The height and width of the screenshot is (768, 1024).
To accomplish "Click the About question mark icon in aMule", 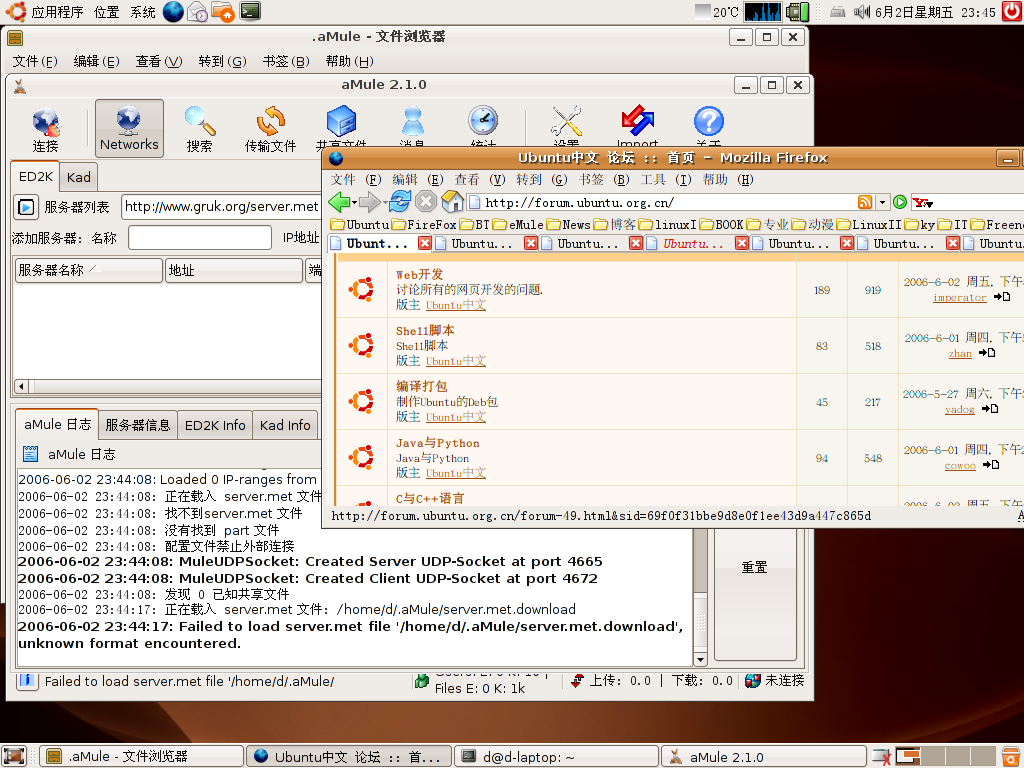I will (x=709, y=121).
